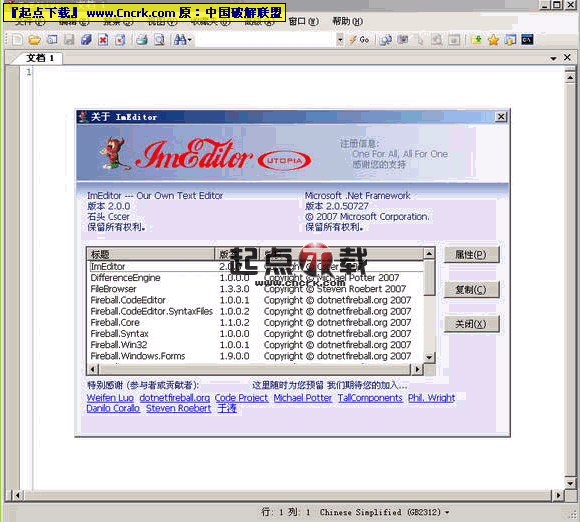Click the find-in-files icon right of Go

[386, 40]
